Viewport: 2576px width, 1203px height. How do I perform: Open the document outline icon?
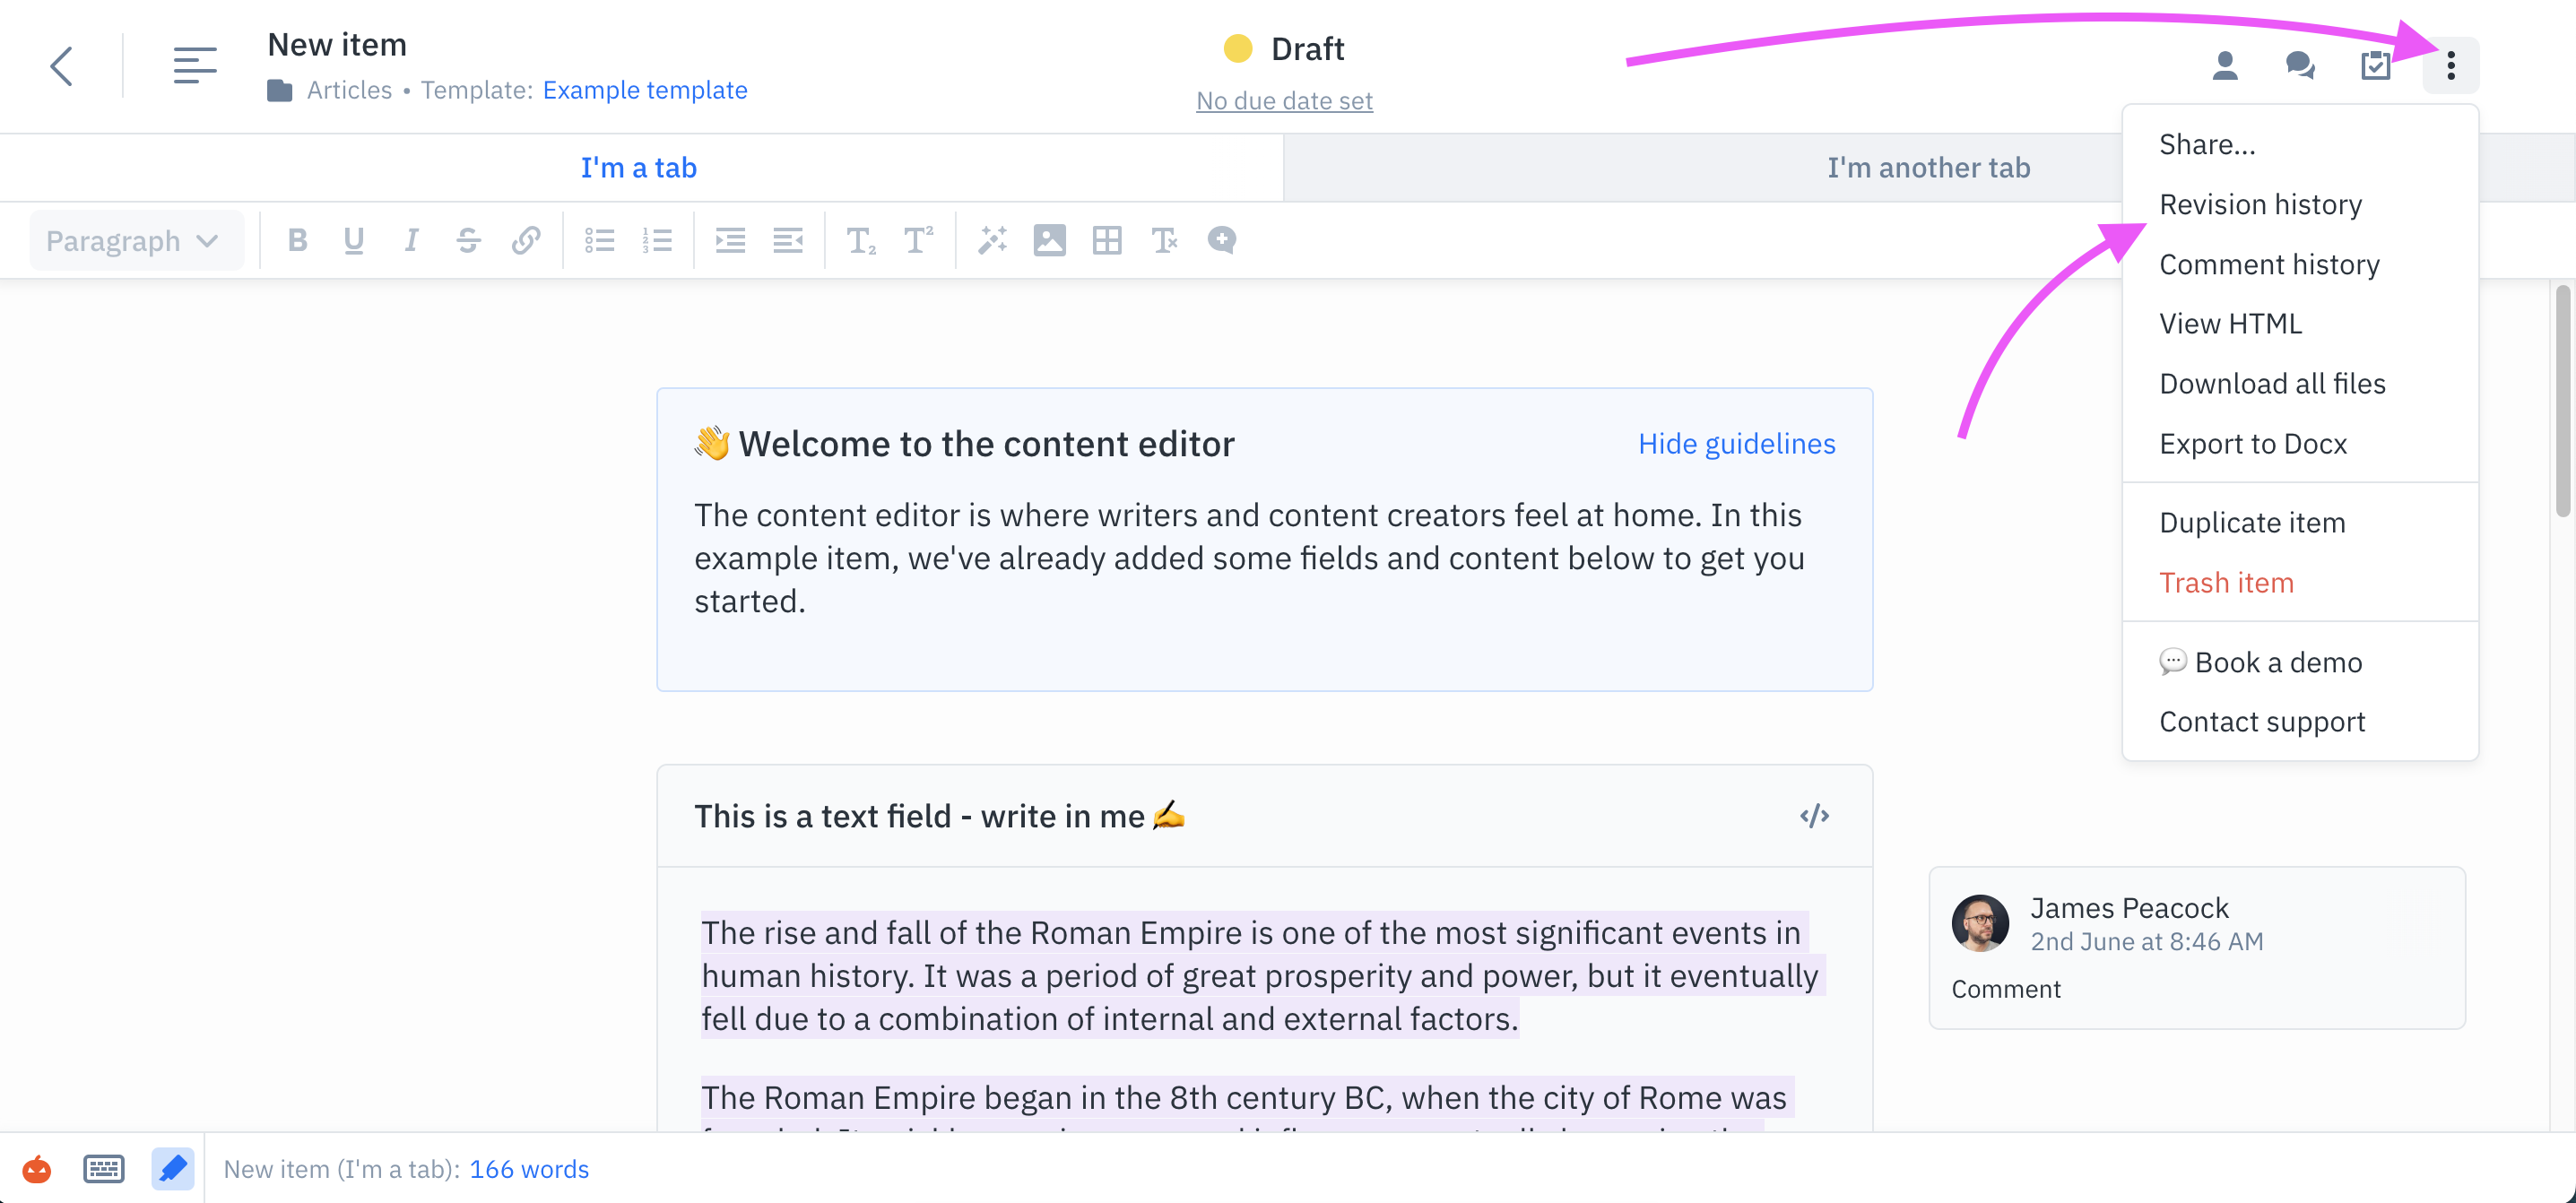[195, 65]
